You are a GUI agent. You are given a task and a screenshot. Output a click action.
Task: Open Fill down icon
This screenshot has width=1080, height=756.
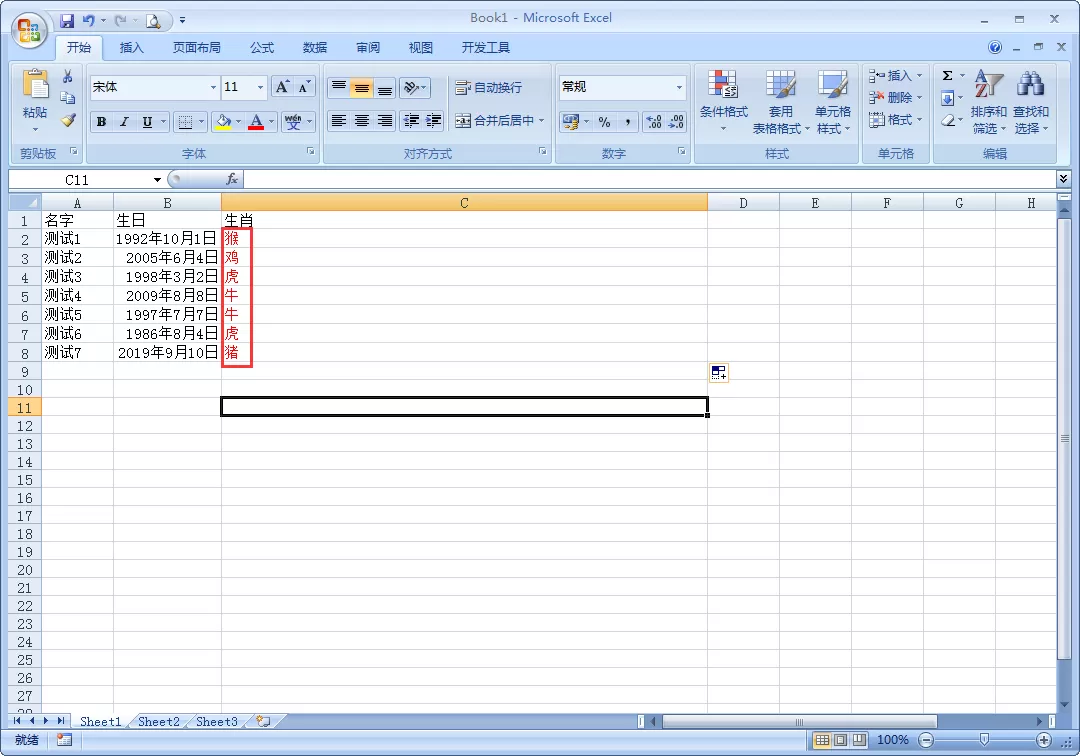pyautogui.click(x=948, y=98)
